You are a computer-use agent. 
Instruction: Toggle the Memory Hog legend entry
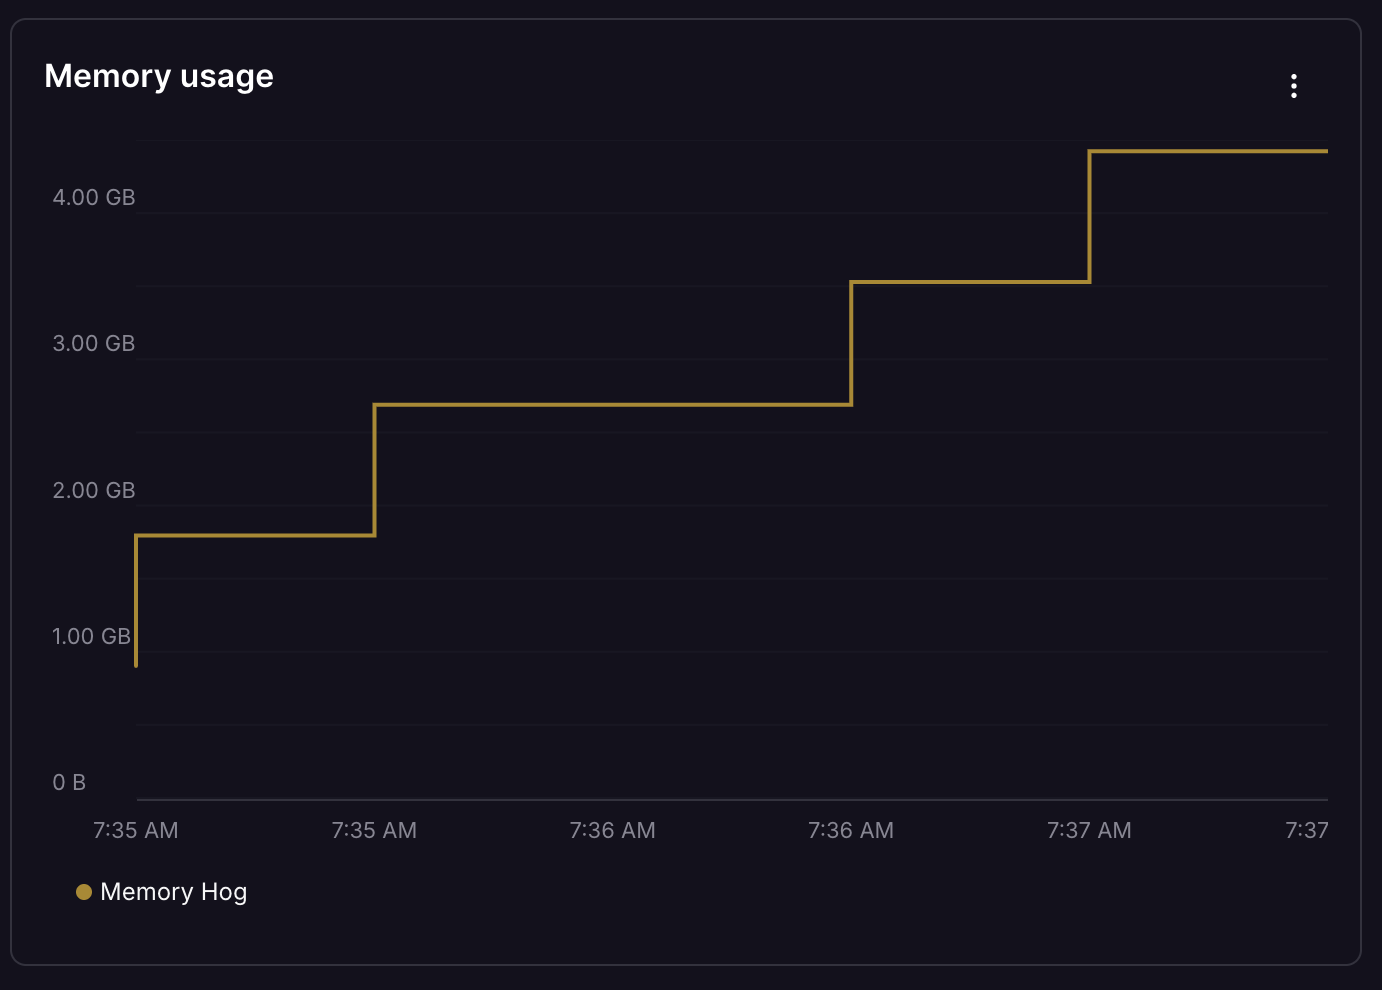click(x=162, y=892)
